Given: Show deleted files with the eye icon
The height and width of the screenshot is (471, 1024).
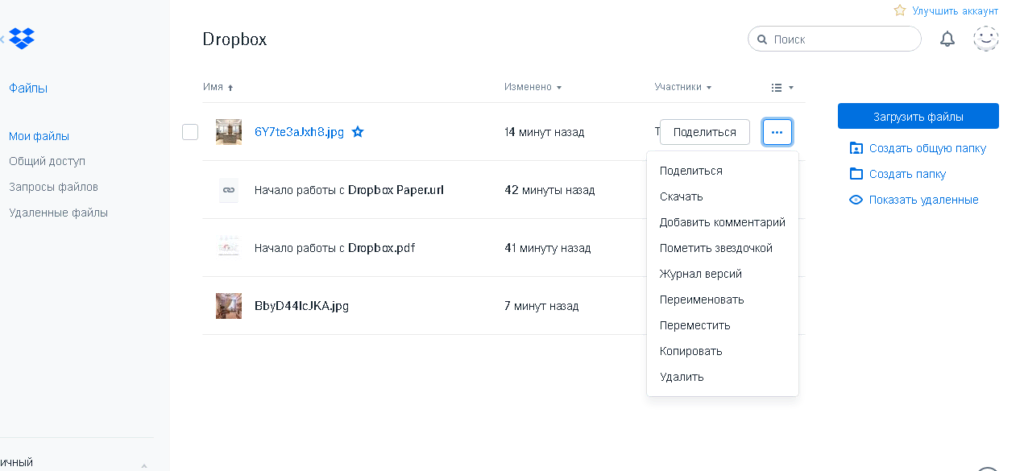Looking at the screenshot, I should [x=856, y=200].
